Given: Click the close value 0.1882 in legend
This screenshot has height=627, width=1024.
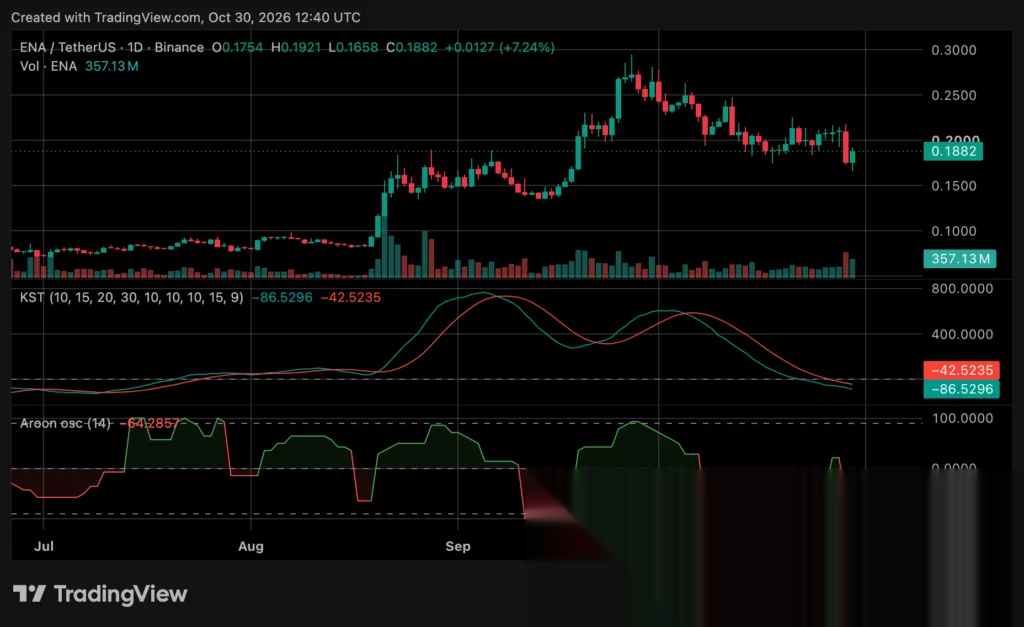Looking at the screenshot, I should 416,48.
